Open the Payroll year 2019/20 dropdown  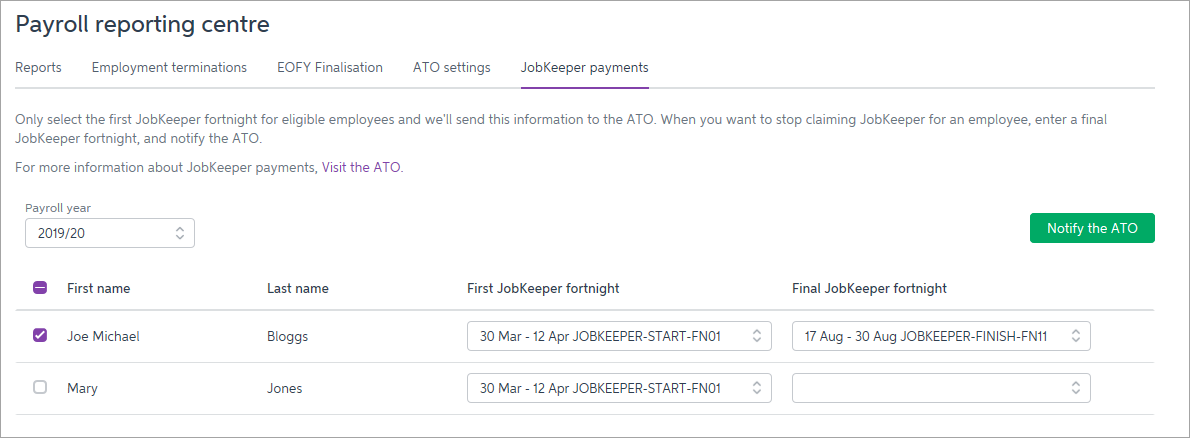tap(110, 233)
